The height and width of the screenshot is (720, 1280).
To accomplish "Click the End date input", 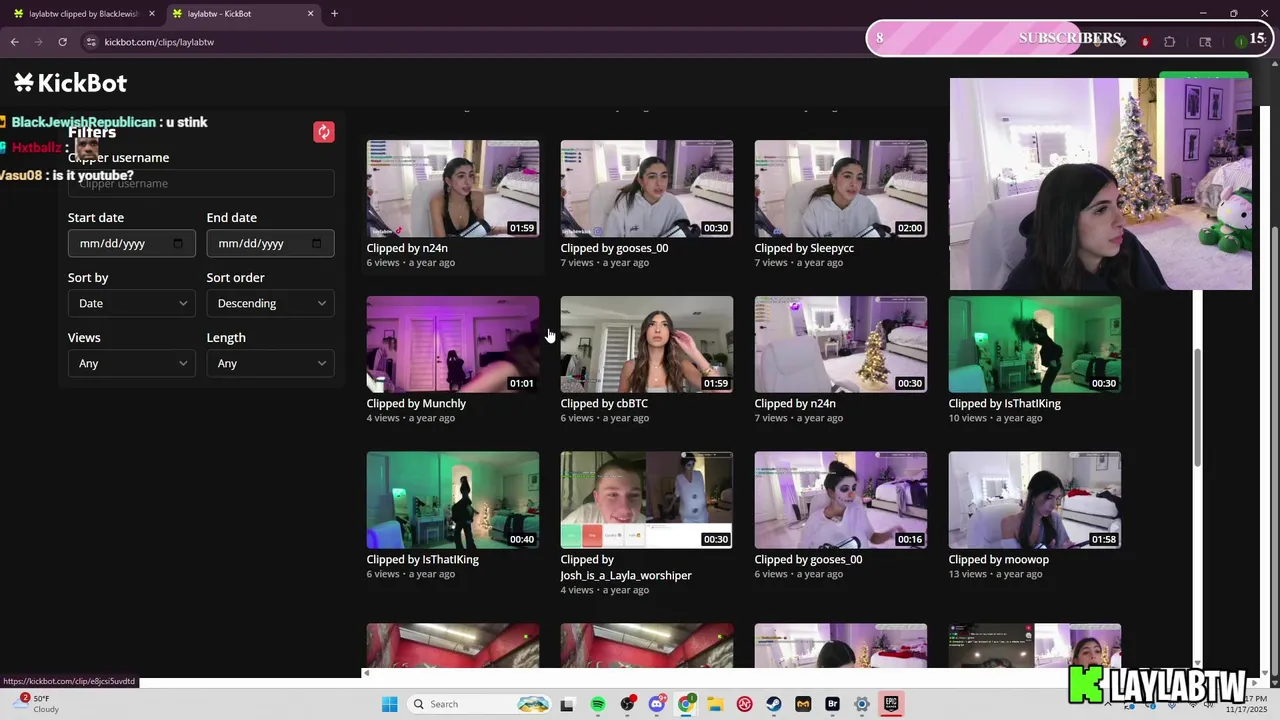I will pyautogui.click(x=270, y=243).
